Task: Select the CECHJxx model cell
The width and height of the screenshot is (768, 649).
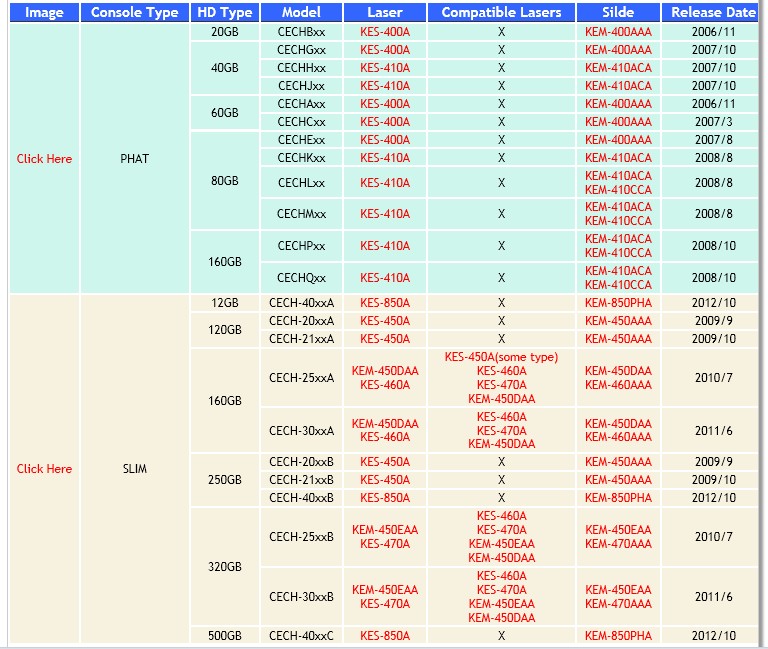Action: 301,86
